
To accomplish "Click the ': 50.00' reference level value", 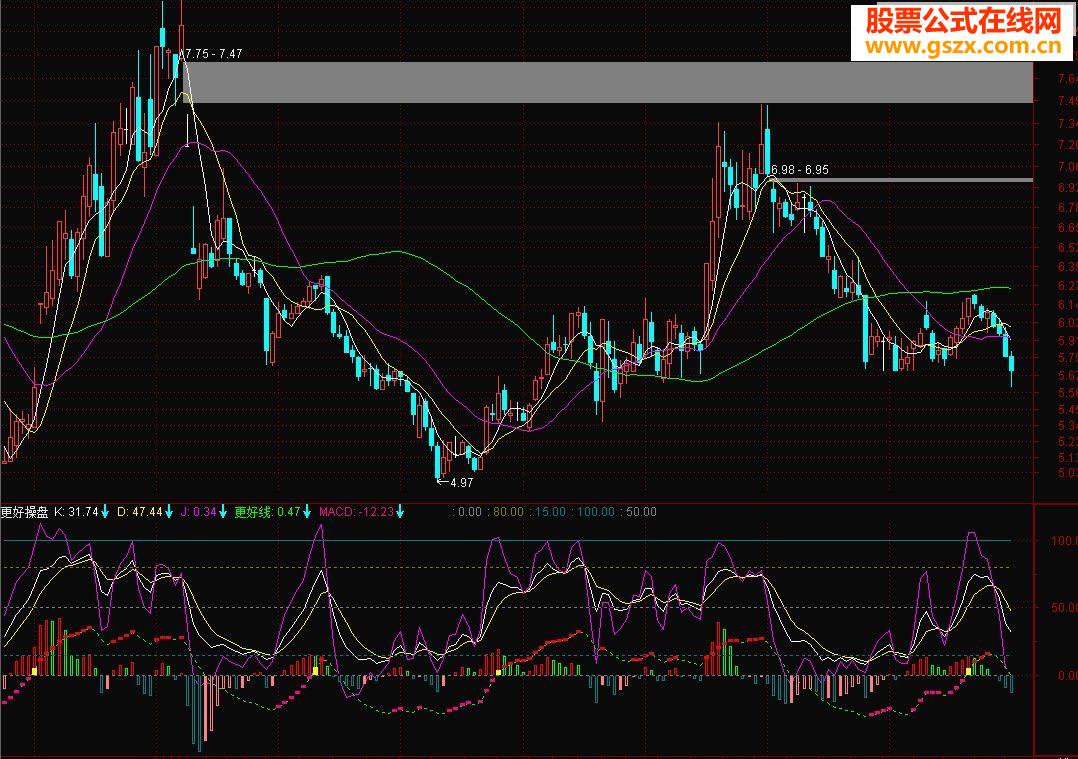I will [x=639, y=512].
